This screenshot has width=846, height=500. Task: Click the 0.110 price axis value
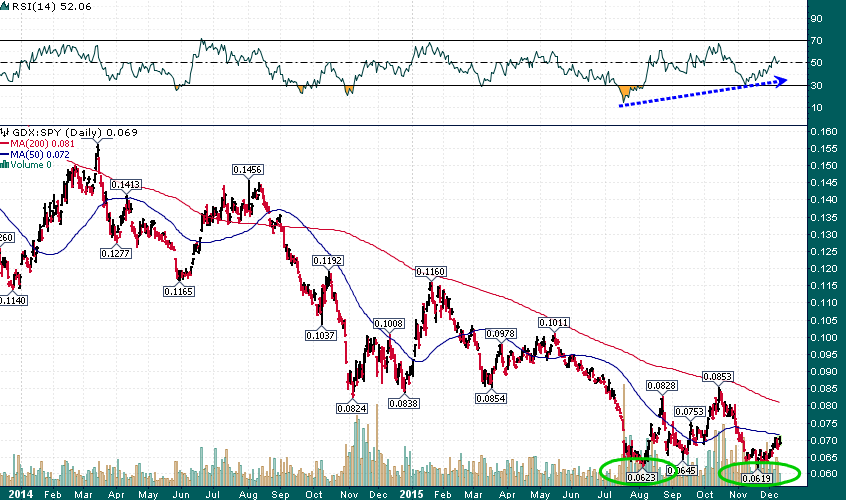(824, 303)
